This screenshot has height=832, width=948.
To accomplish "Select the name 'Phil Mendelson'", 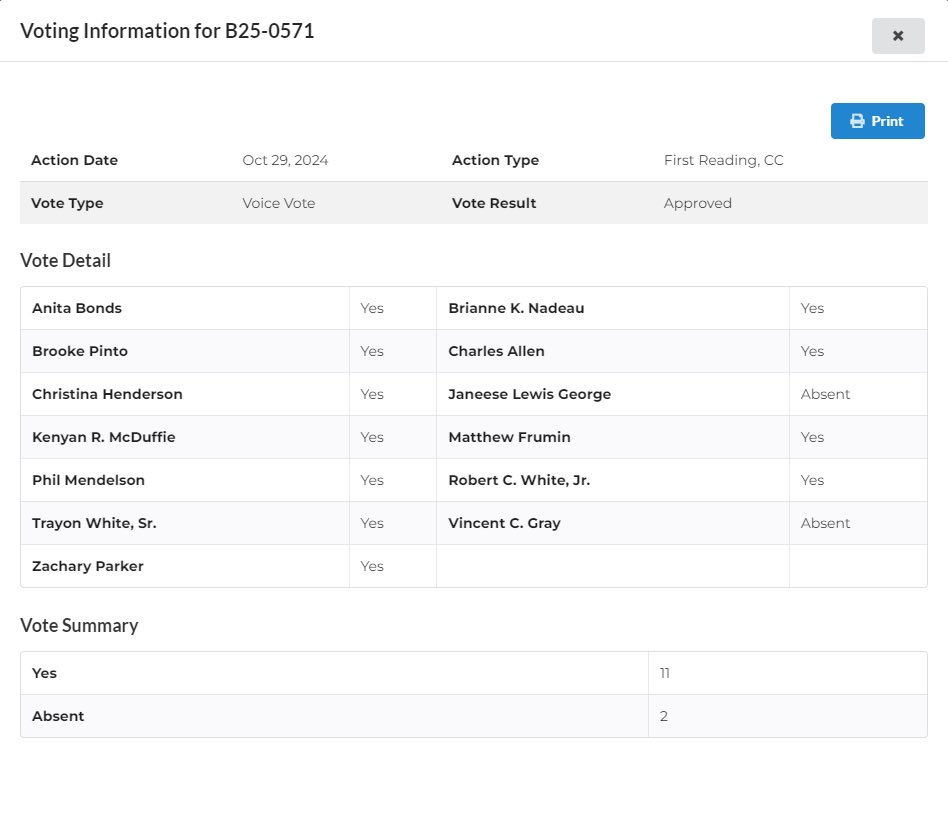I will (x=88, y=479).
